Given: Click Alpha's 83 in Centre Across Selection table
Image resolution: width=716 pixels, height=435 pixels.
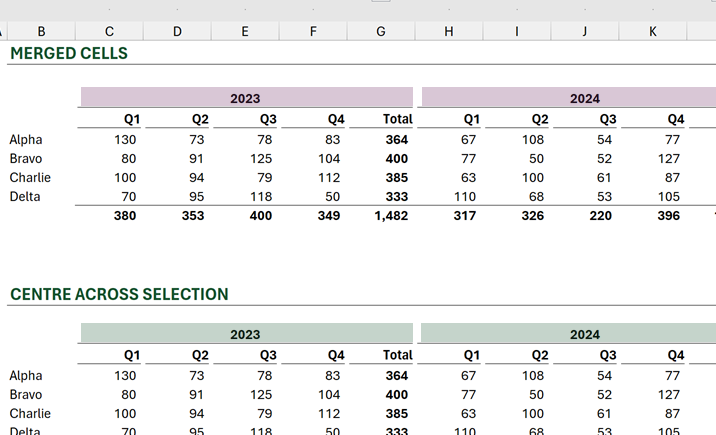Looking at the screenshot, I should click(x=332, y=376).
